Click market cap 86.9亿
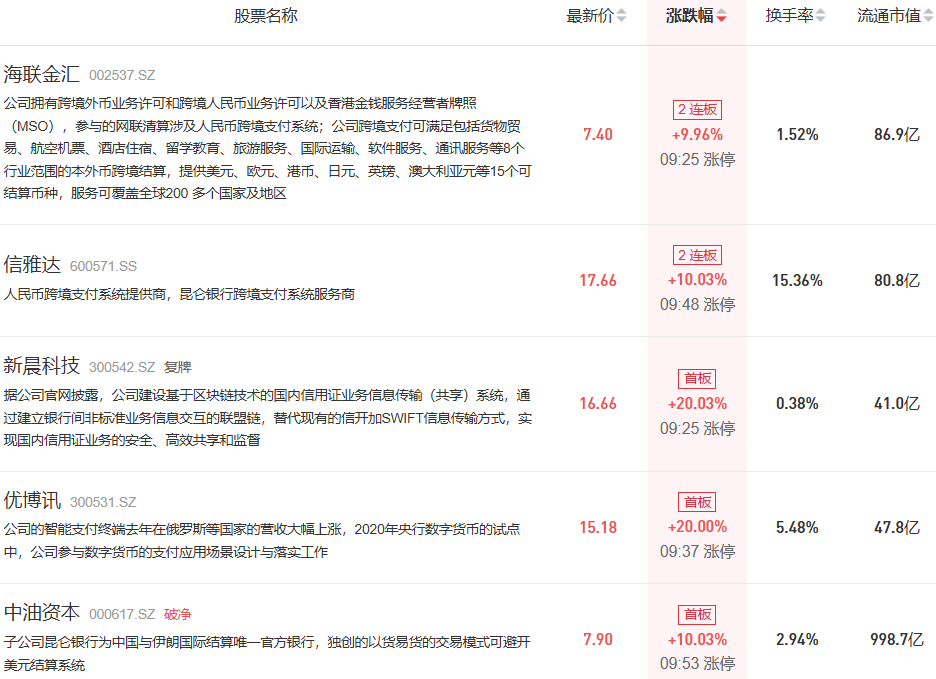The image size is (936, 679). click(897, 134)
